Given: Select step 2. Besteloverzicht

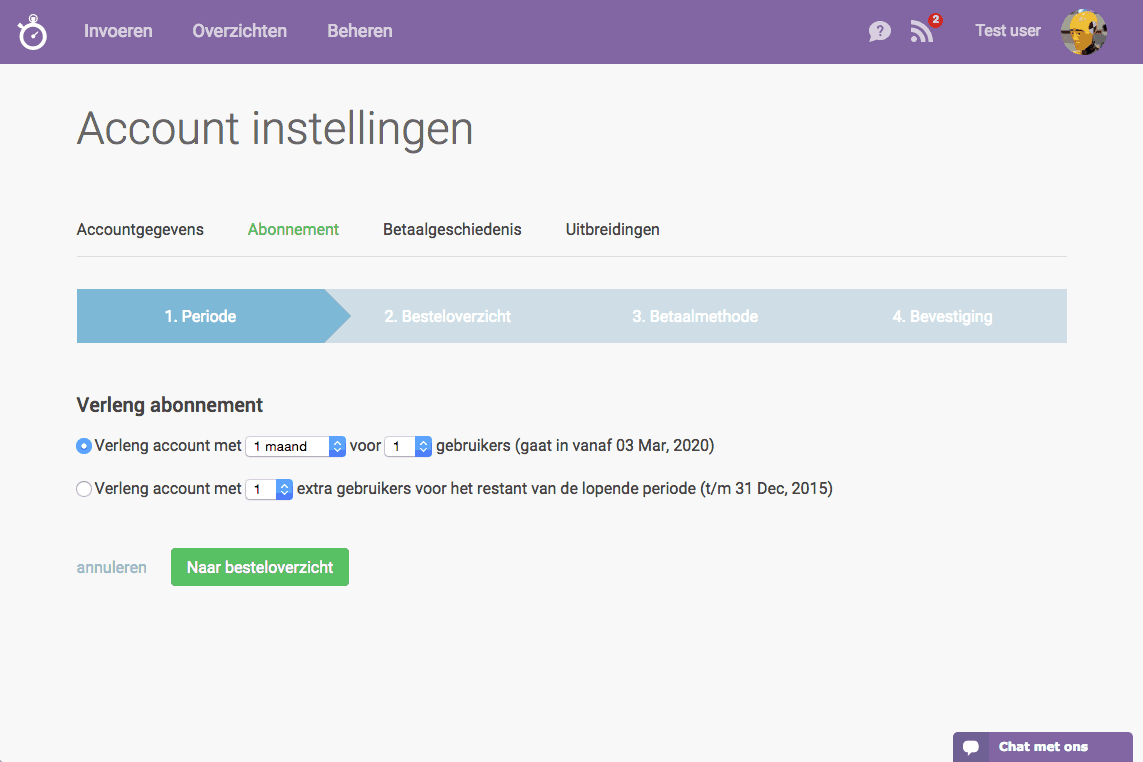Looking at the screenshot, I should (x=448, y=316).
